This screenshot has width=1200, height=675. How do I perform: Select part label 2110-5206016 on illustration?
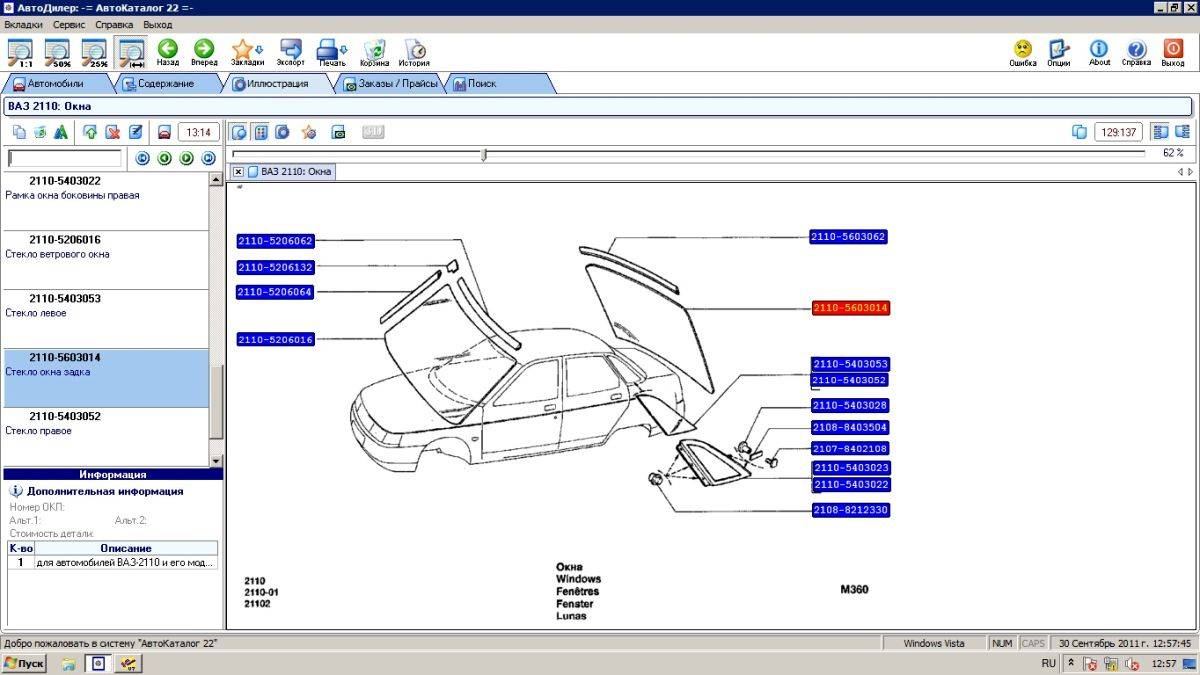[x=276, y=340]
